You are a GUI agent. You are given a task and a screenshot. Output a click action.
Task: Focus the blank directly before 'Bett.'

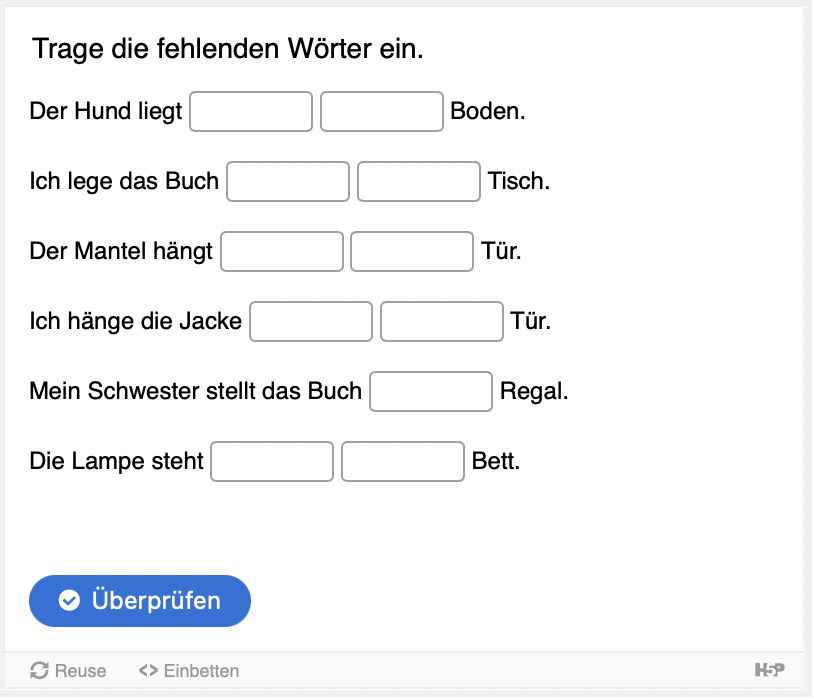coord(403,461)
